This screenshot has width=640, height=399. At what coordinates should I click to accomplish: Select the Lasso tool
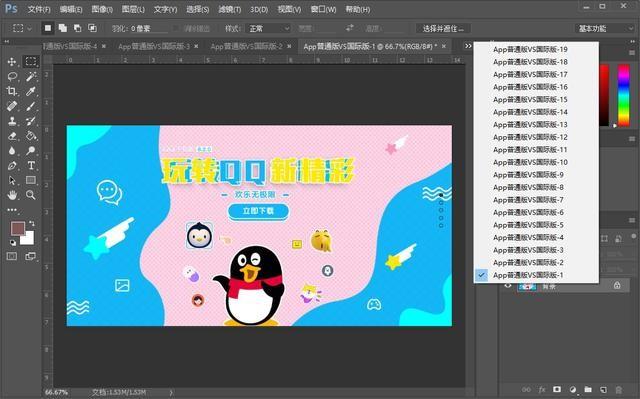point(12,76)
